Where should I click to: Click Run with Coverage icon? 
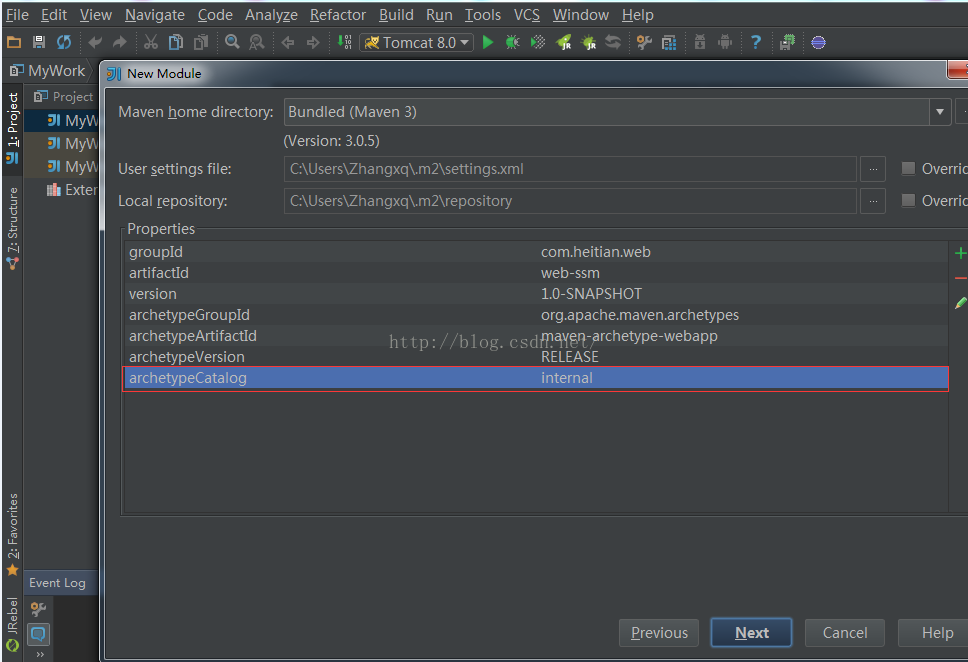pyautogui.click(x=538, y=42)
